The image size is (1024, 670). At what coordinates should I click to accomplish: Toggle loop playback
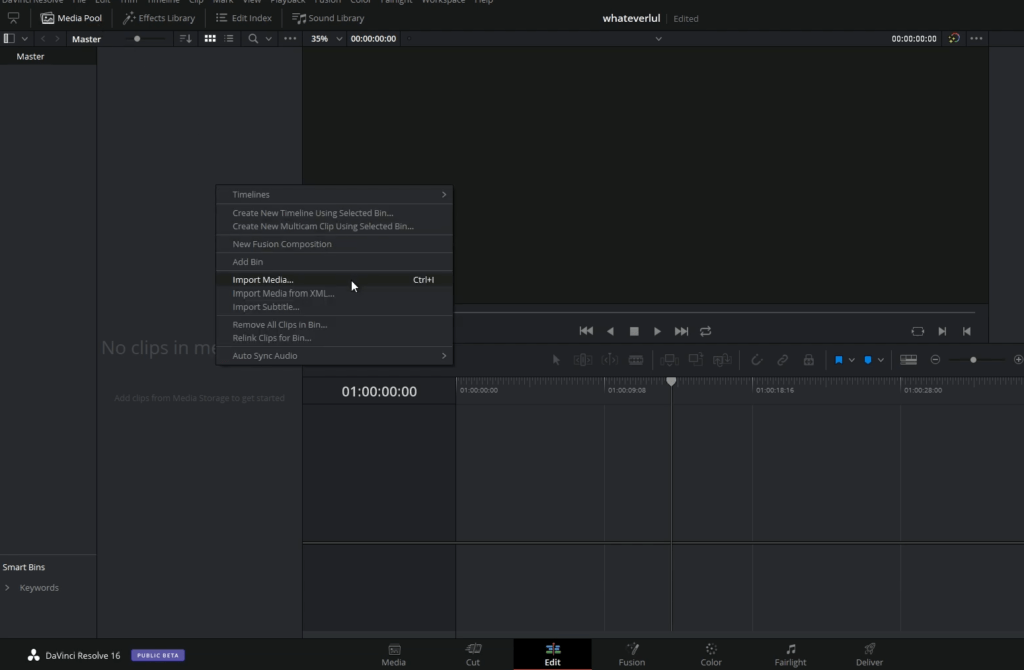[x=705, y=331]
